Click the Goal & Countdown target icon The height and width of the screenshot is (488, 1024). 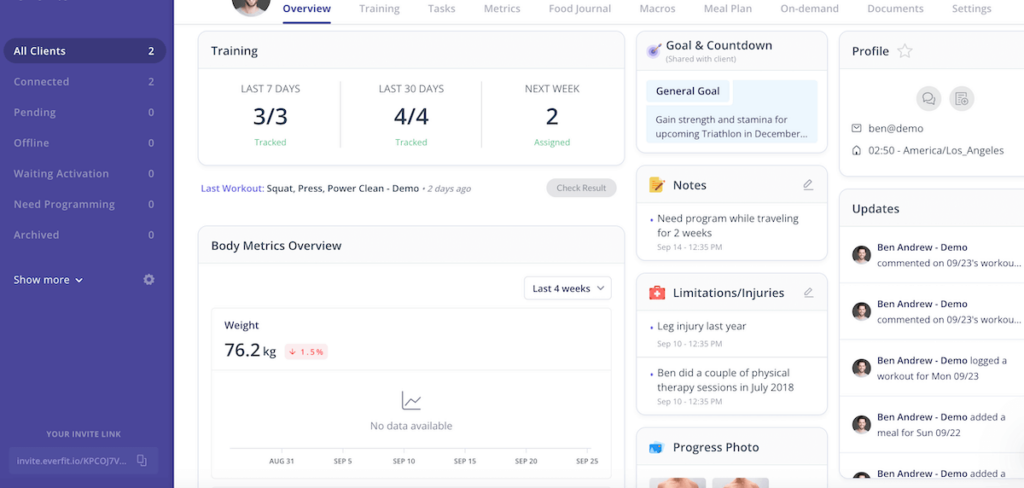(x=654, y=50)
